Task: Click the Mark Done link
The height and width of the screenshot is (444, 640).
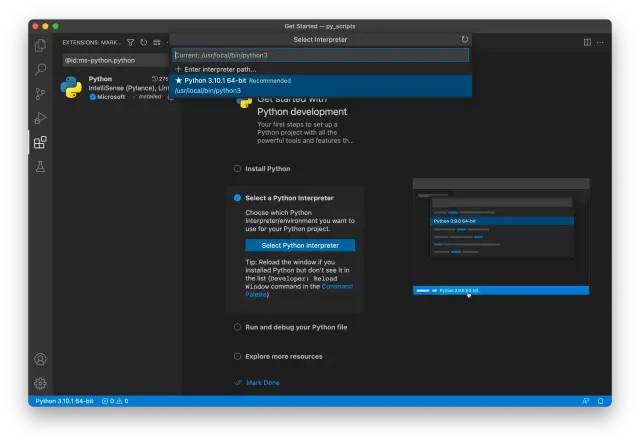Action: tap(263, 382)
